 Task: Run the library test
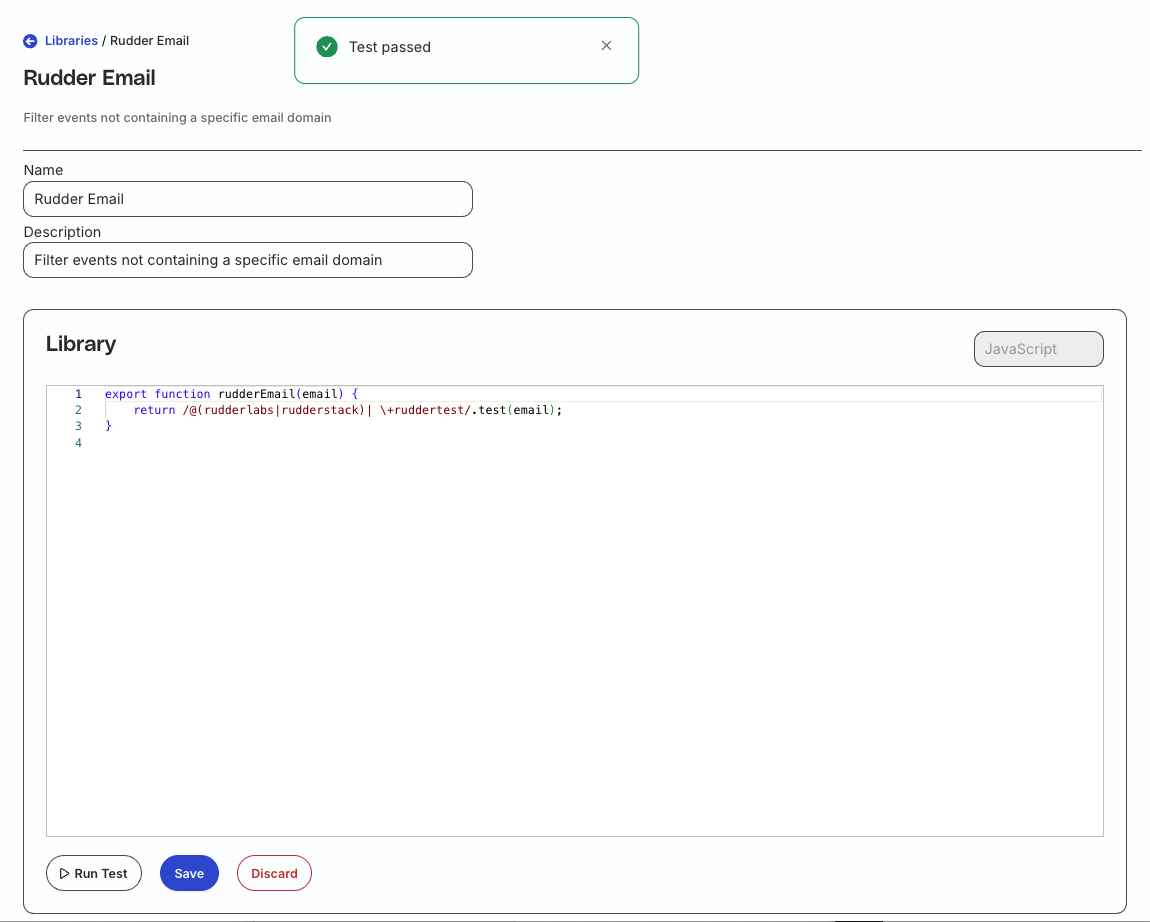click(x=94, y=873)
